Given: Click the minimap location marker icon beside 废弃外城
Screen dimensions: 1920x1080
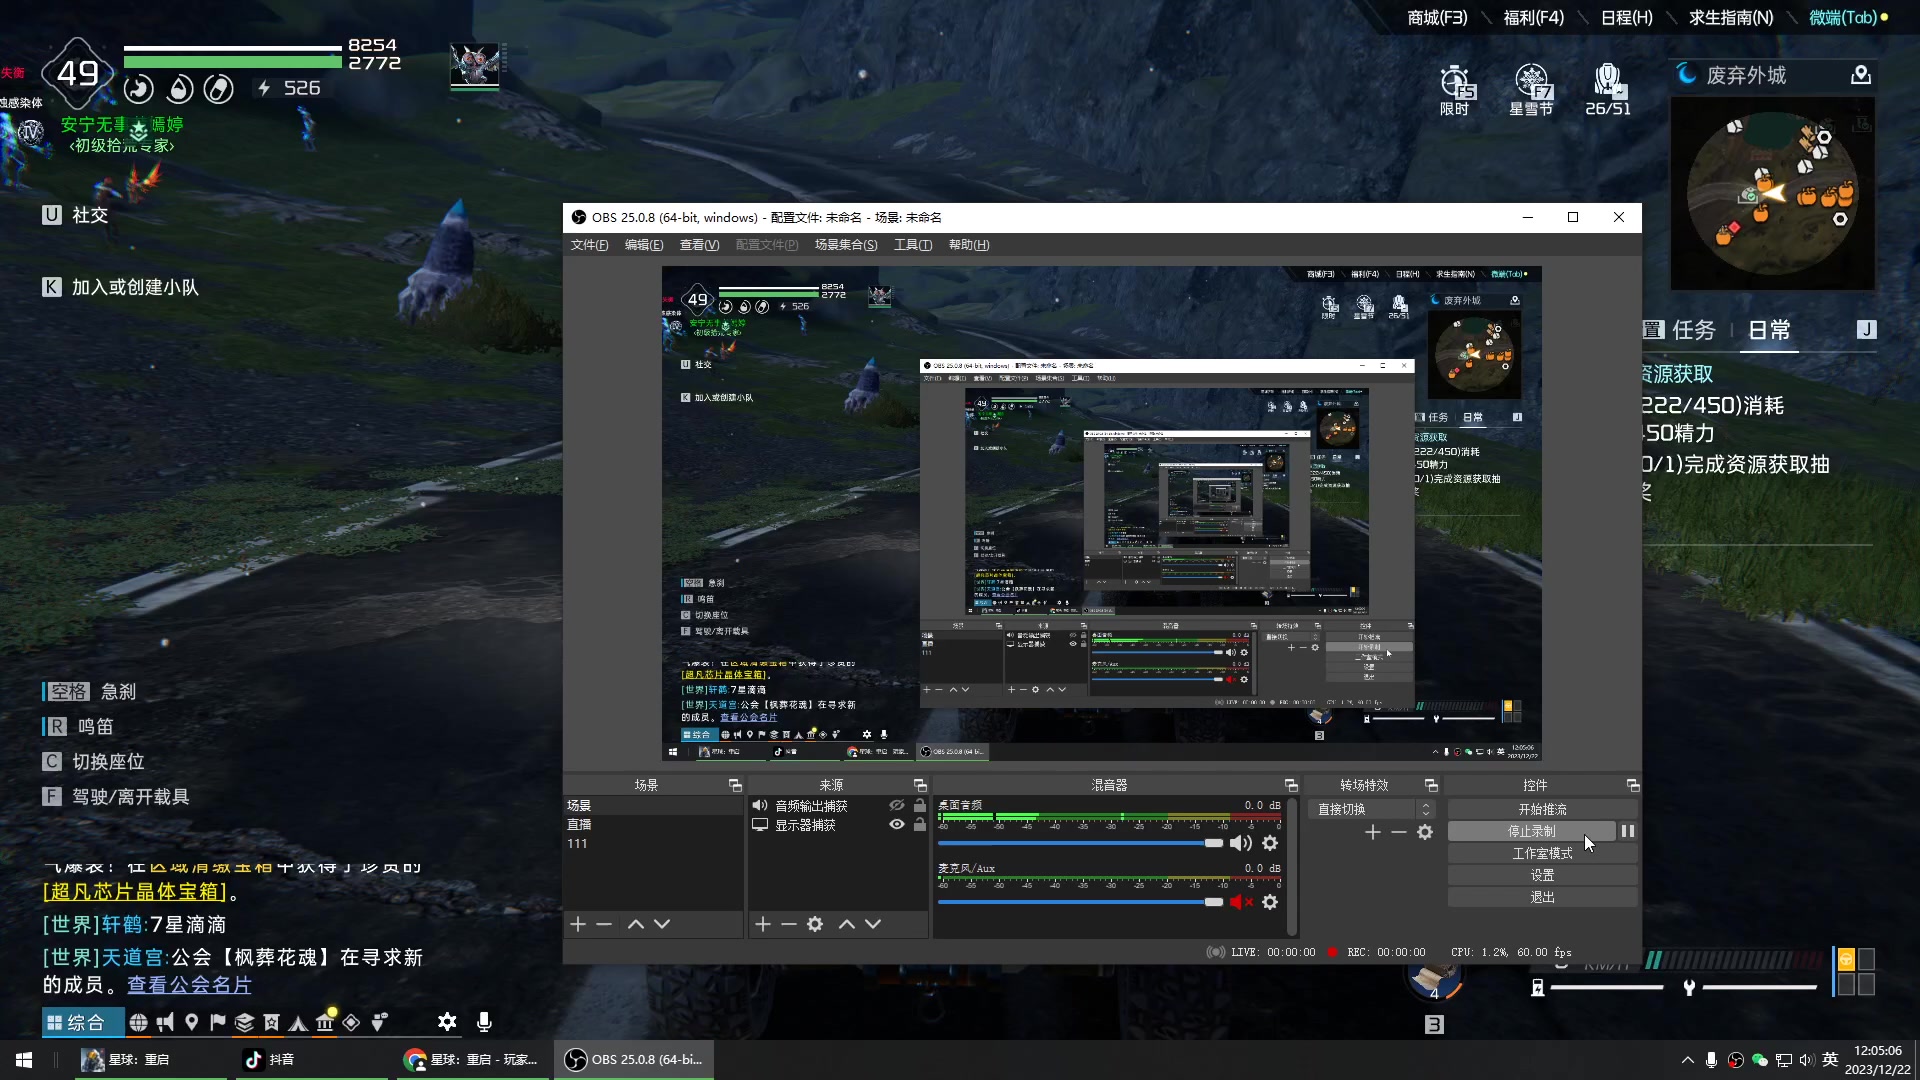Looking at the screenshot, I should pos(1861,75).
